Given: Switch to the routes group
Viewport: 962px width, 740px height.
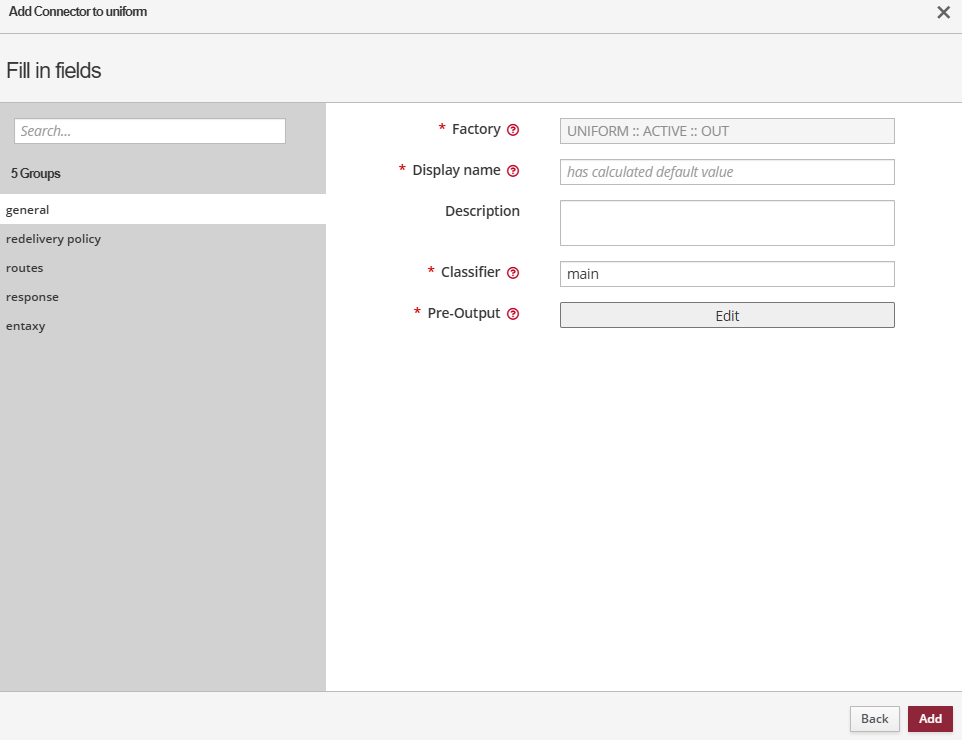Looking at the screenshot, I should 24,268.
